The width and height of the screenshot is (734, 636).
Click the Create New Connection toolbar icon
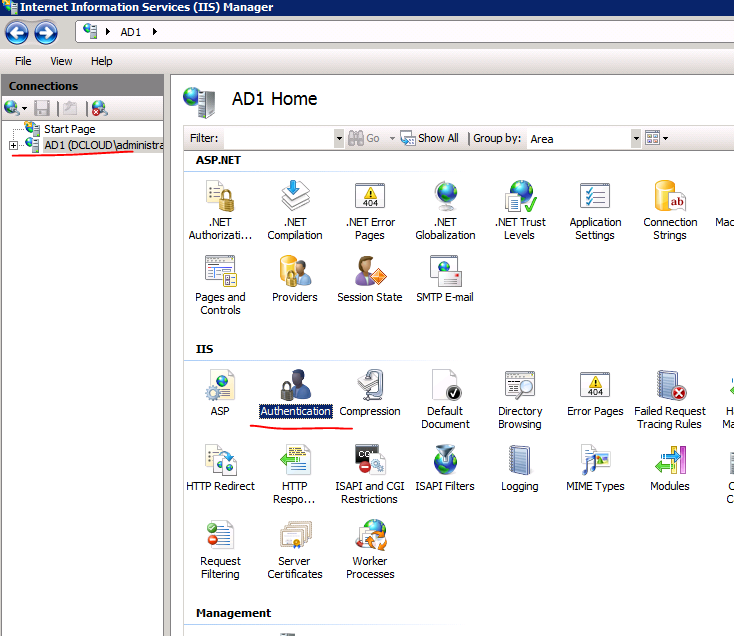[15, 109]
